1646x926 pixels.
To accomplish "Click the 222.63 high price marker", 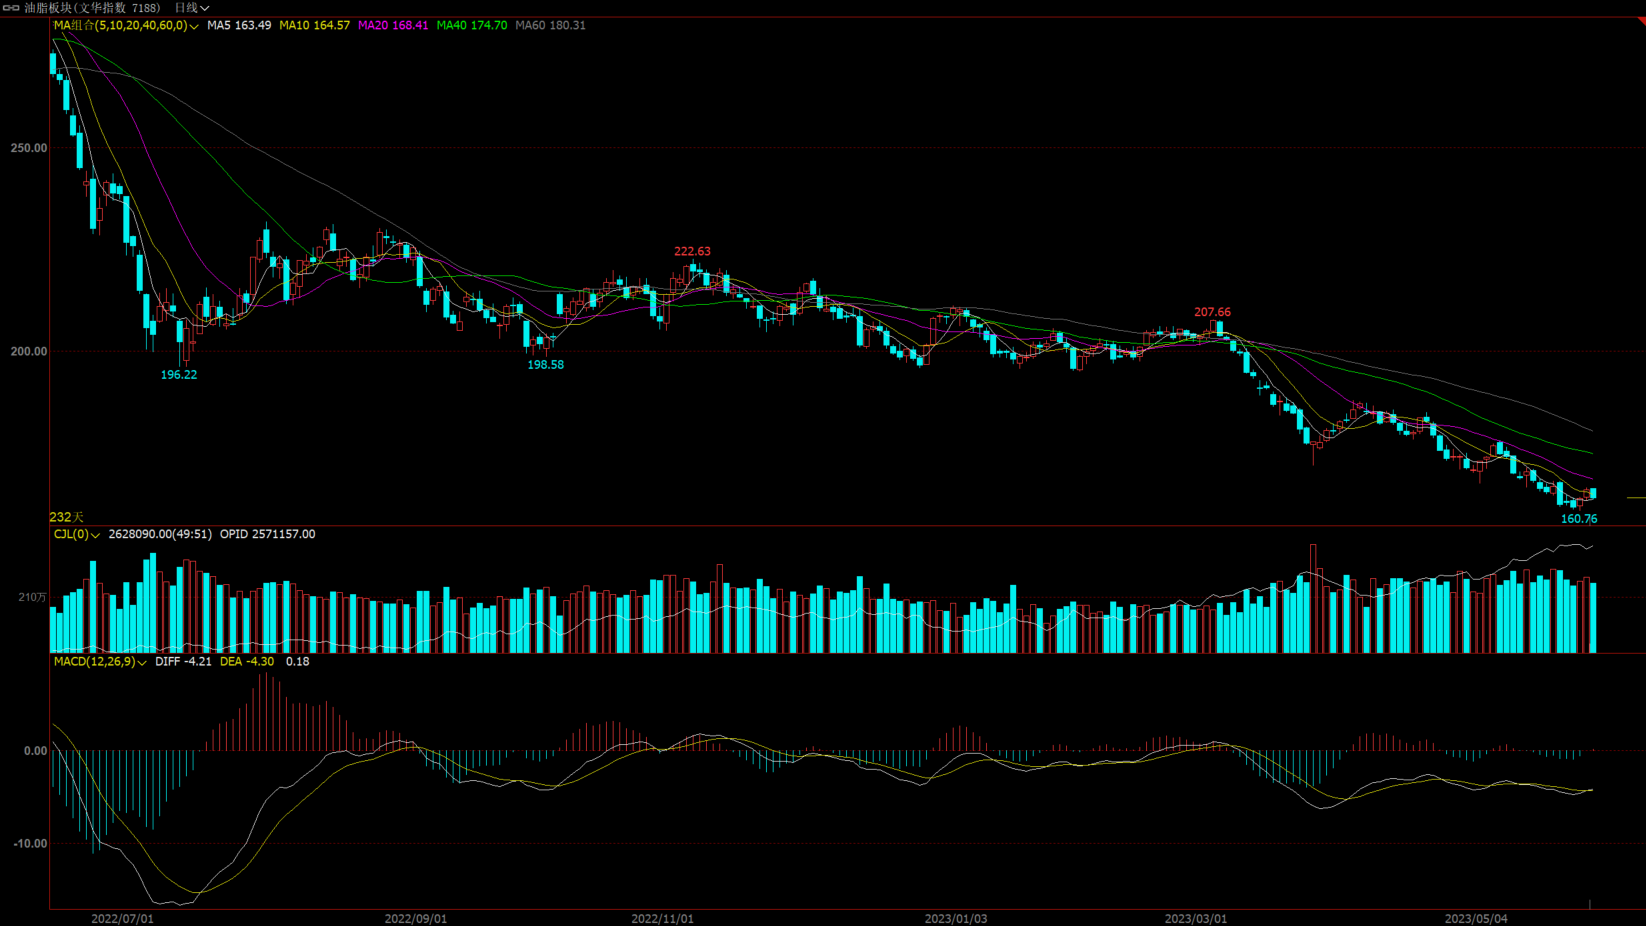I will coord(692,251).
